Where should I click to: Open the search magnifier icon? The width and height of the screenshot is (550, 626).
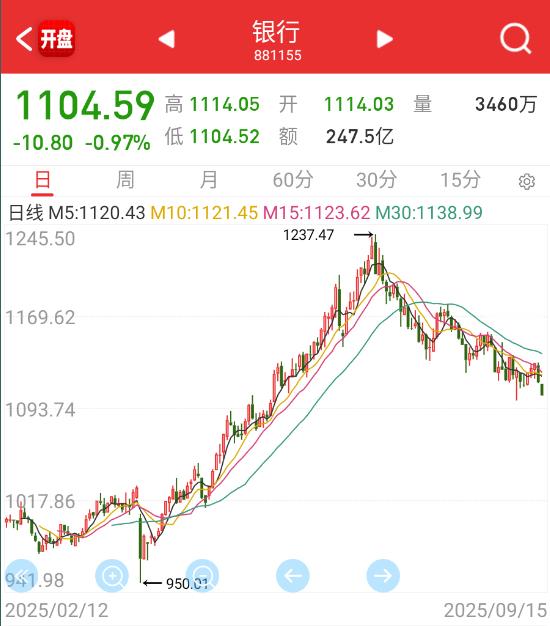click(515, 39)
